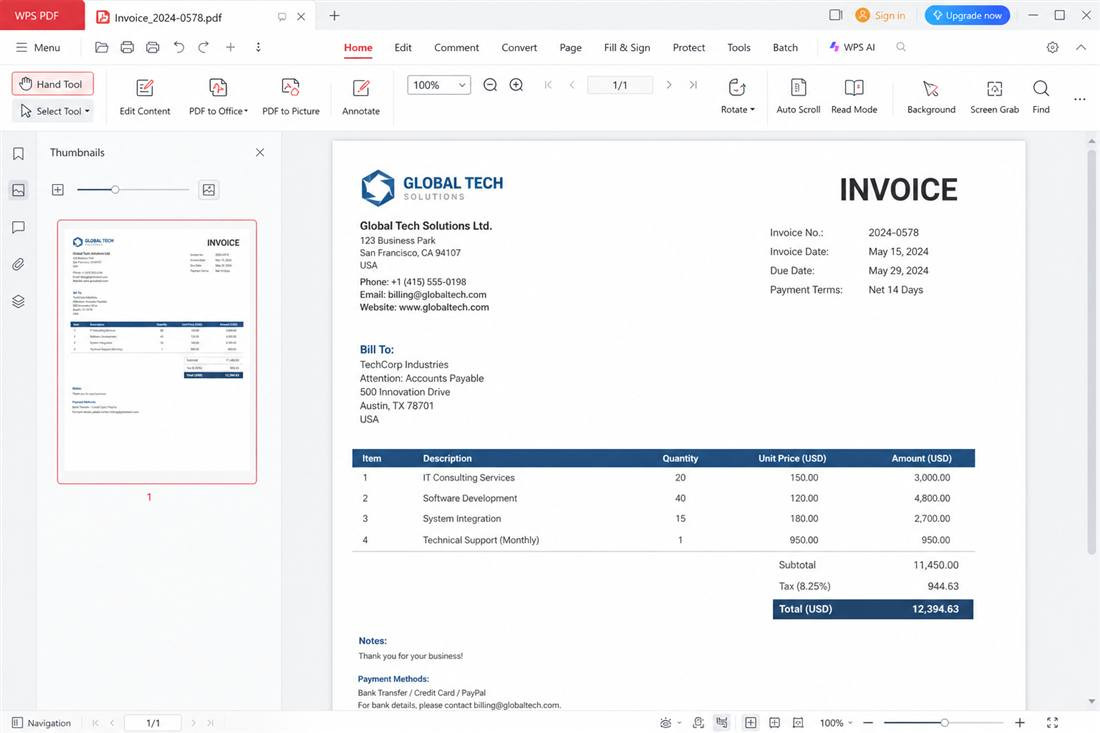Image resolution: width=1100 pixels, height=733 pixels.
Task: Switch to the Protect tab
Action: pyautogui.click(x=688, y=47)
